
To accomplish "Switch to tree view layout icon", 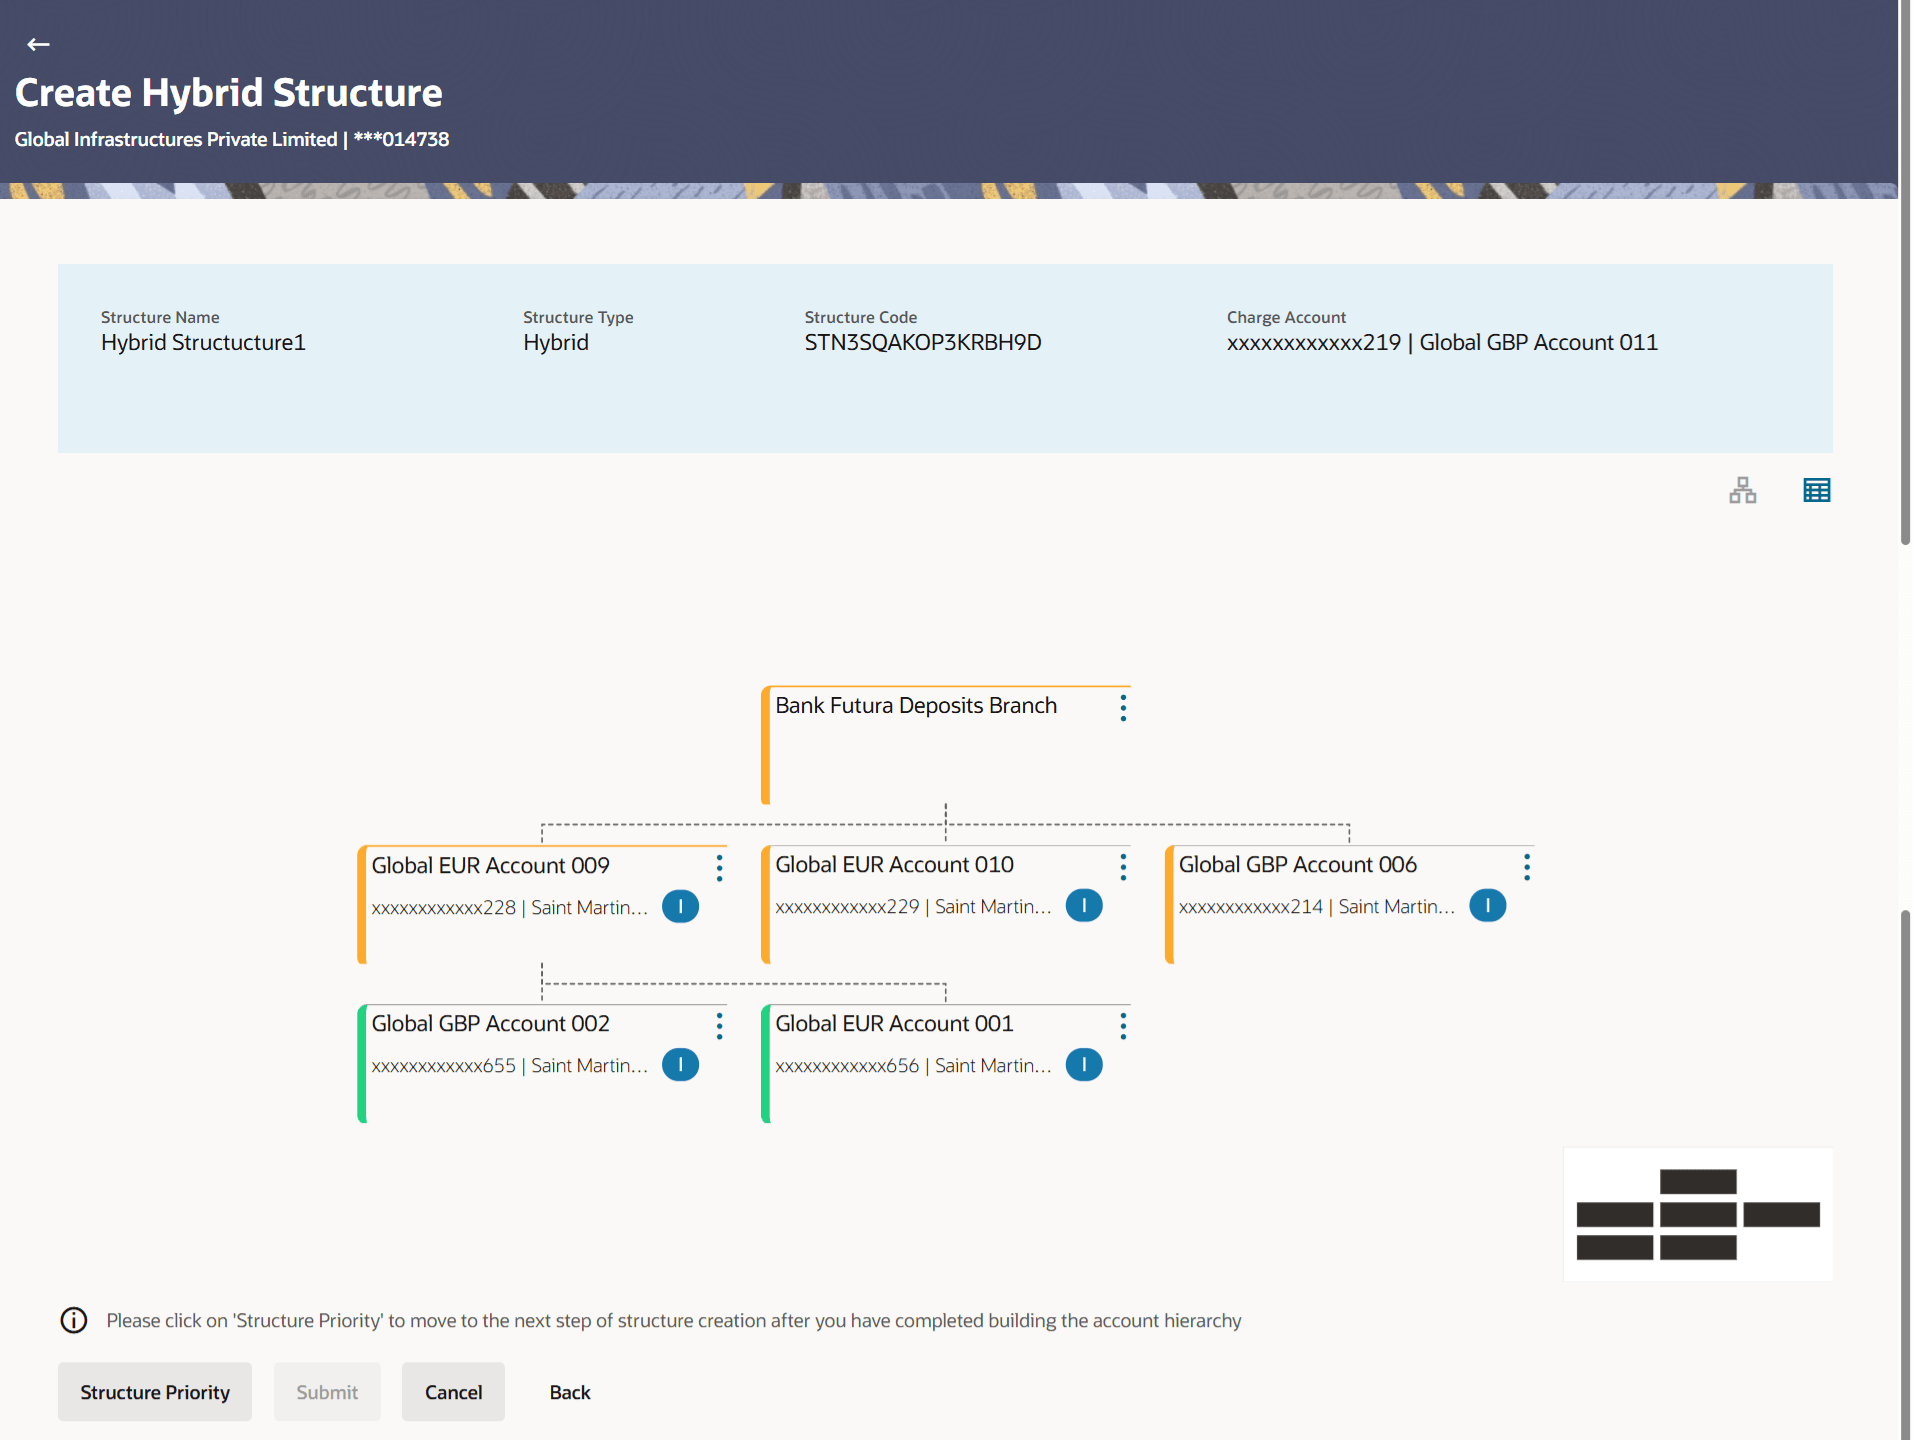I will 1742,490.
